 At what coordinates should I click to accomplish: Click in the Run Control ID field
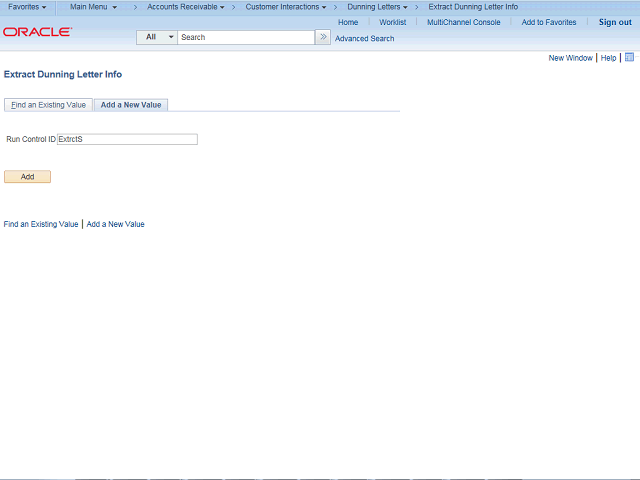click(x=127, y=139)
